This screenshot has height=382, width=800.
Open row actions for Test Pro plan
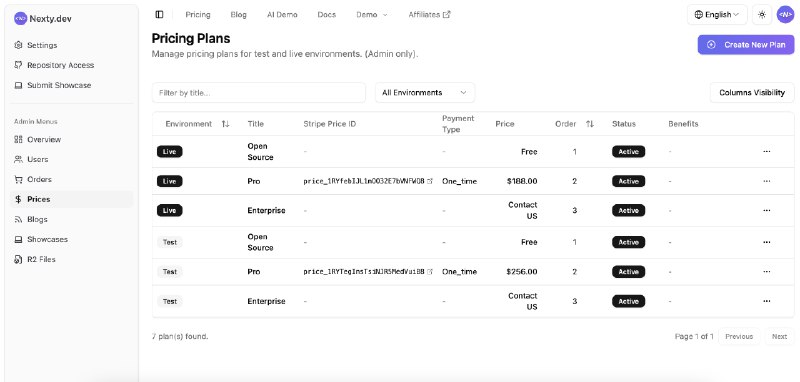pos(766,272)
